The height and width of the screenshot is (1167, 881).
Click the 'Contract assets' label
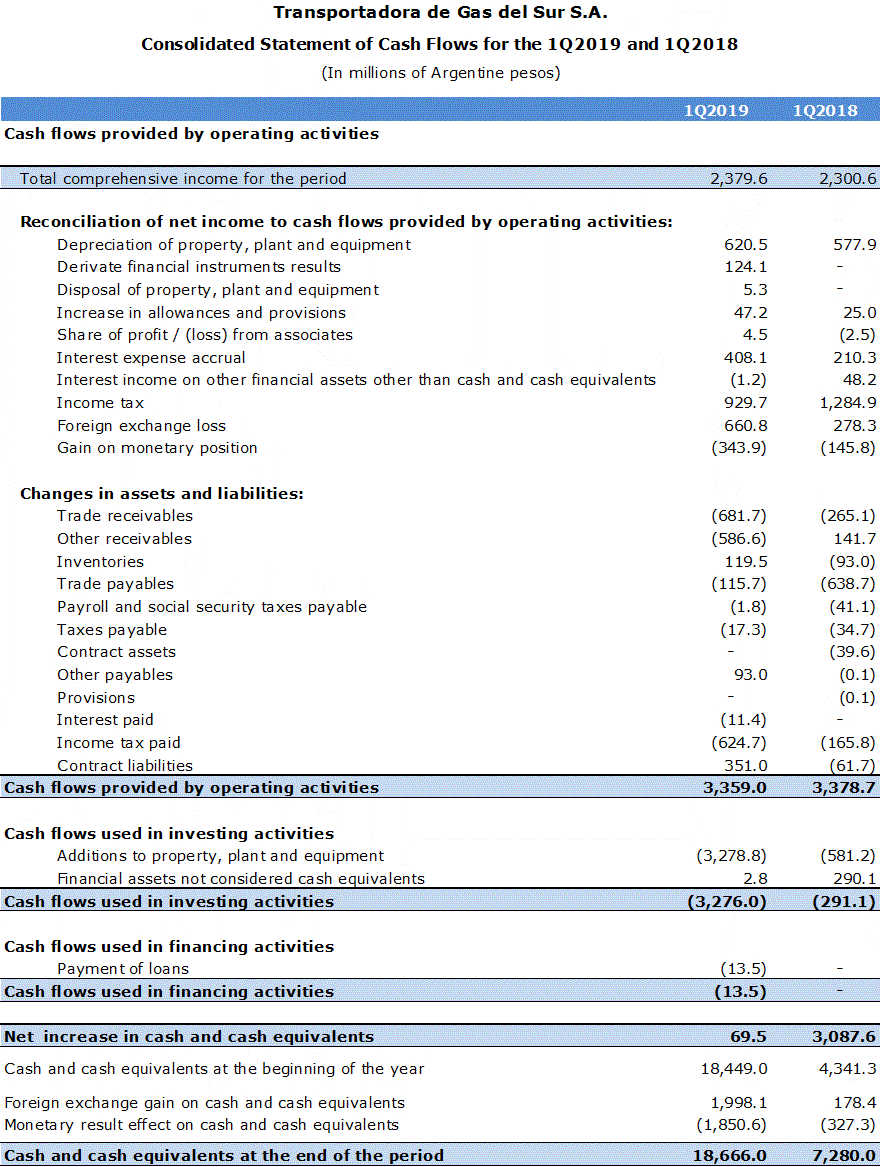point(117,652)
